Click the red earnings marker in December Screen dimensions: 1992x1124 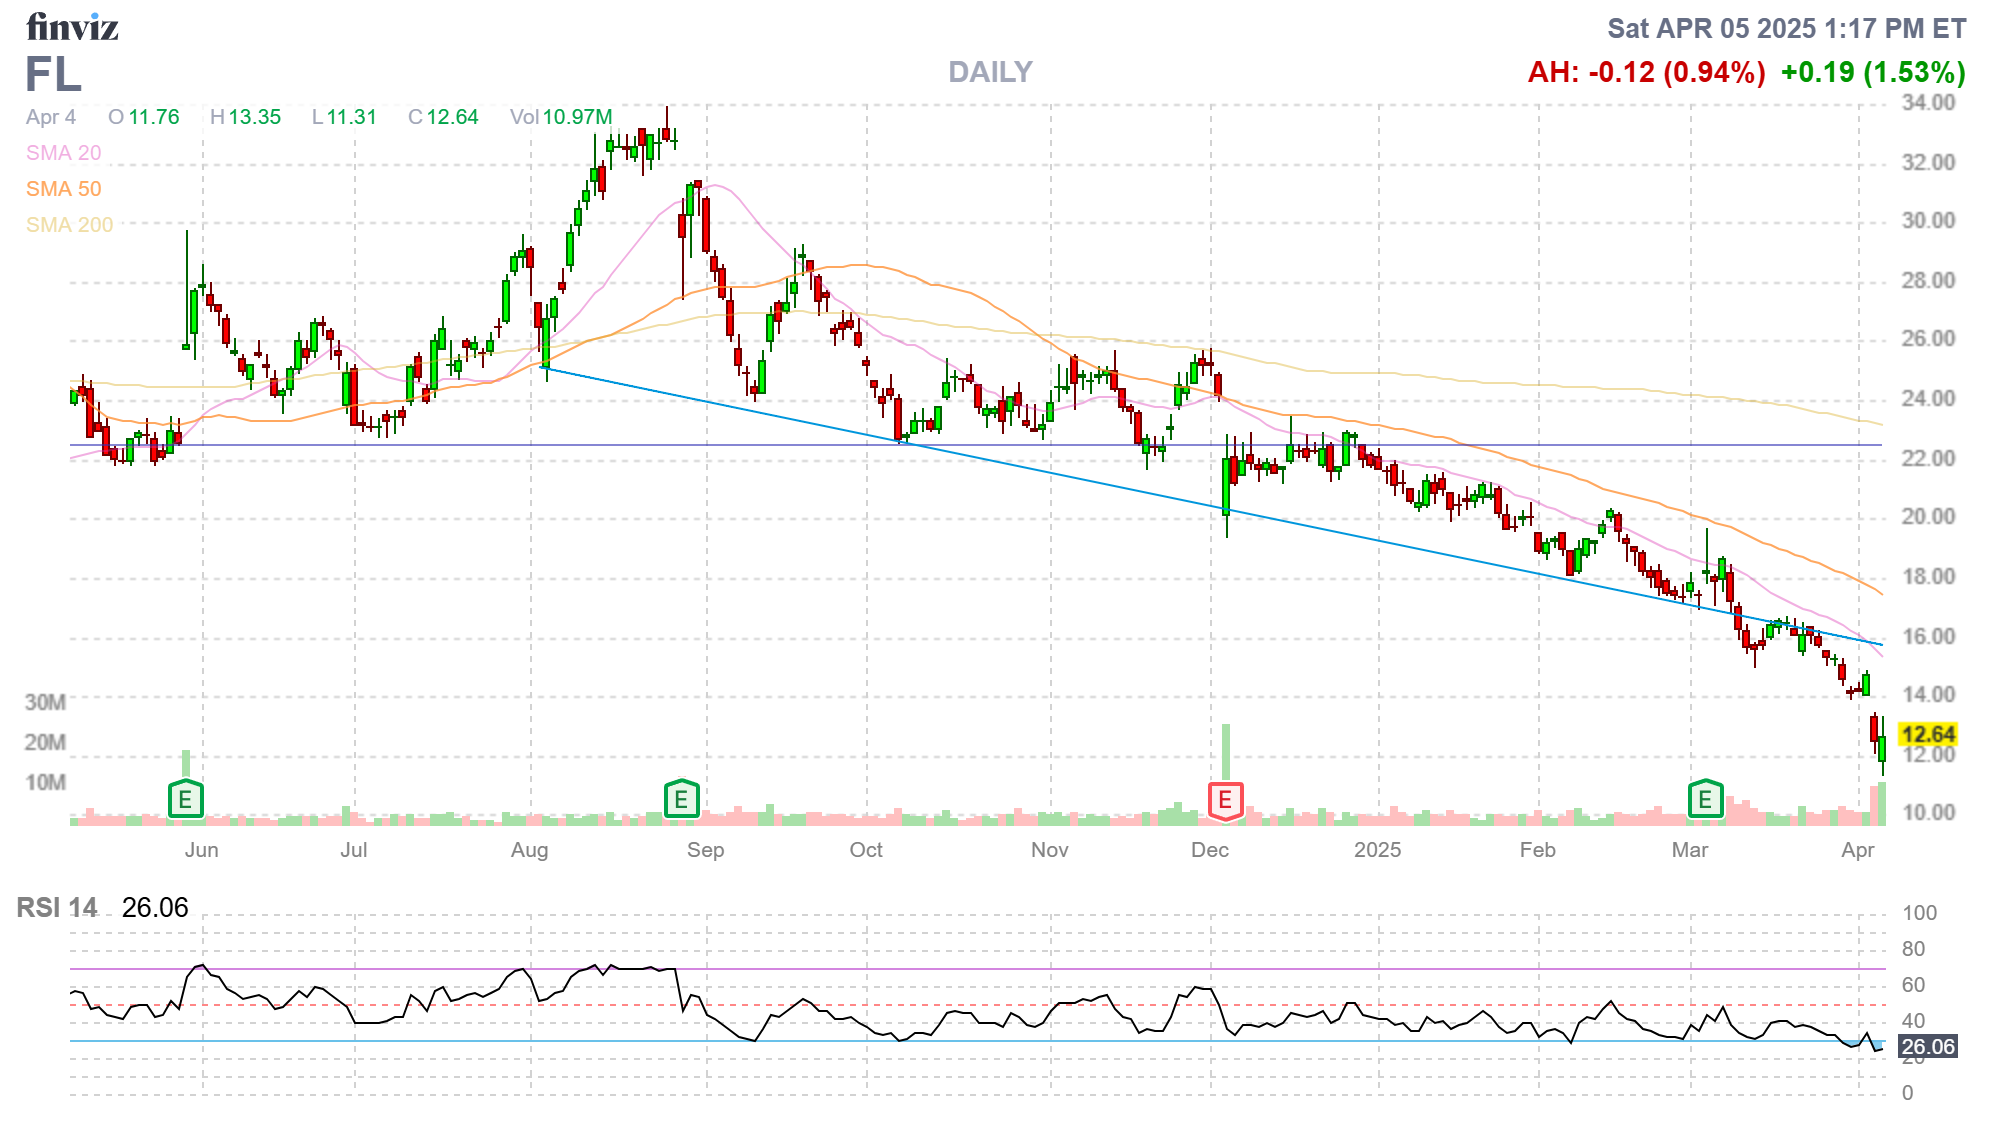(1225, 800)
